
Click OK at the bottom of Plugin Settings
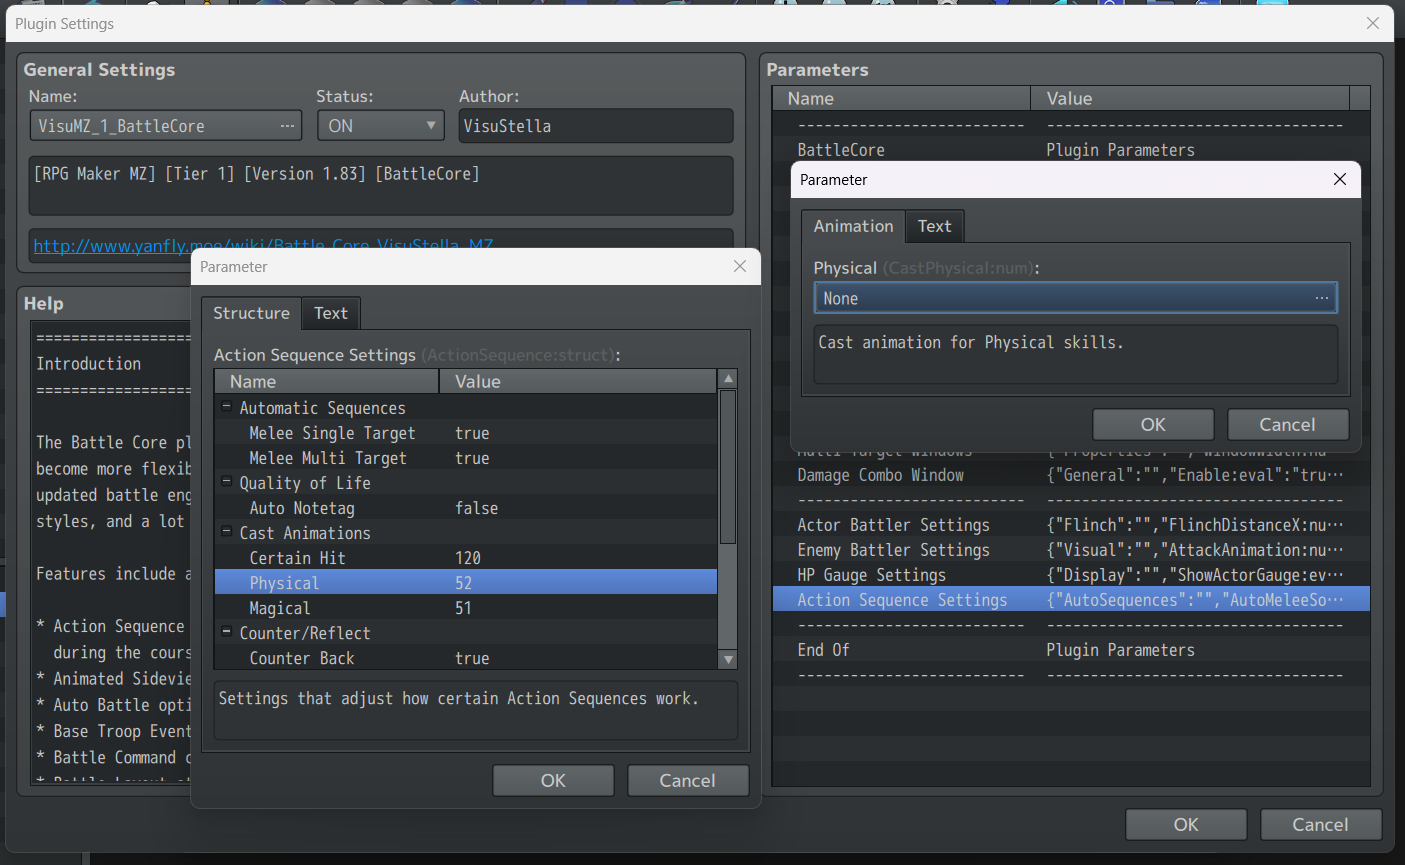click(x=1186, y=824)
